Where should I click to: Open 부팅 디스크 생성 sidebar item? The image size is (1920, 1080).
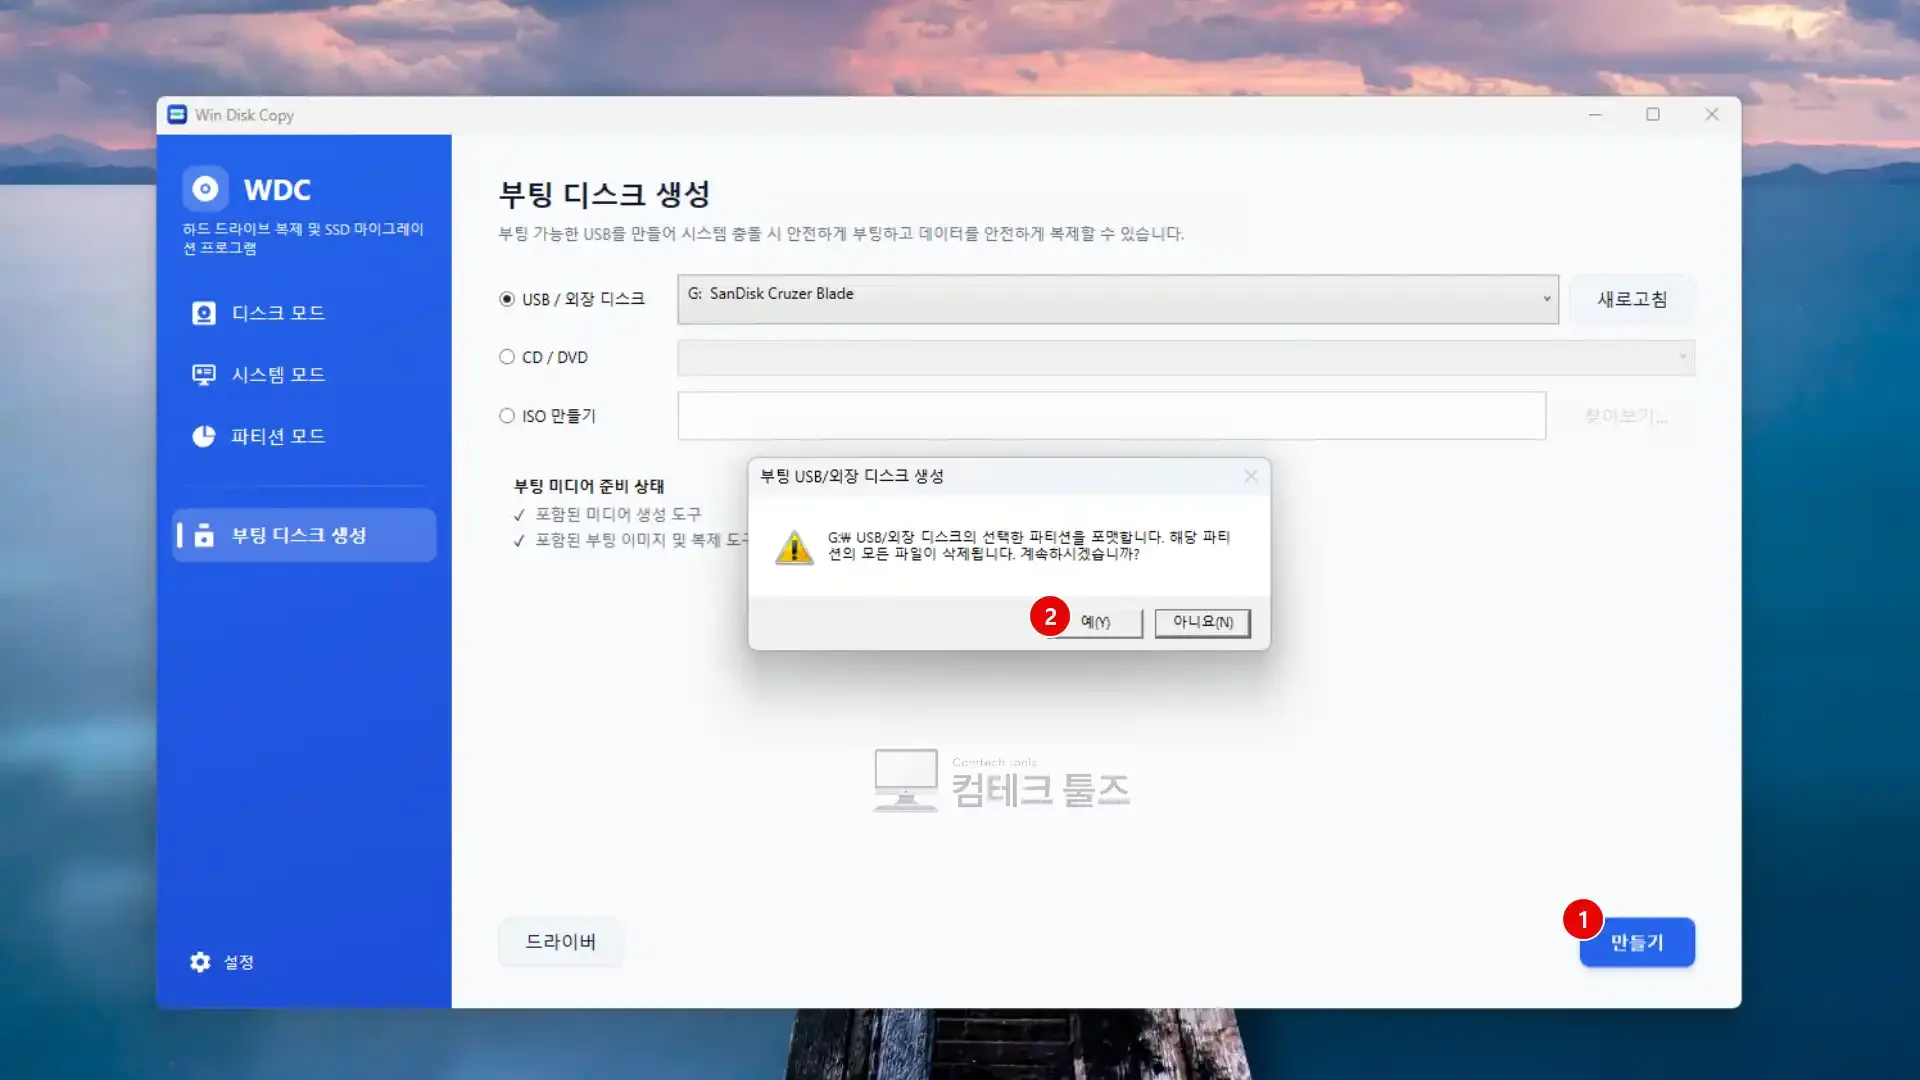coord(304,535)
